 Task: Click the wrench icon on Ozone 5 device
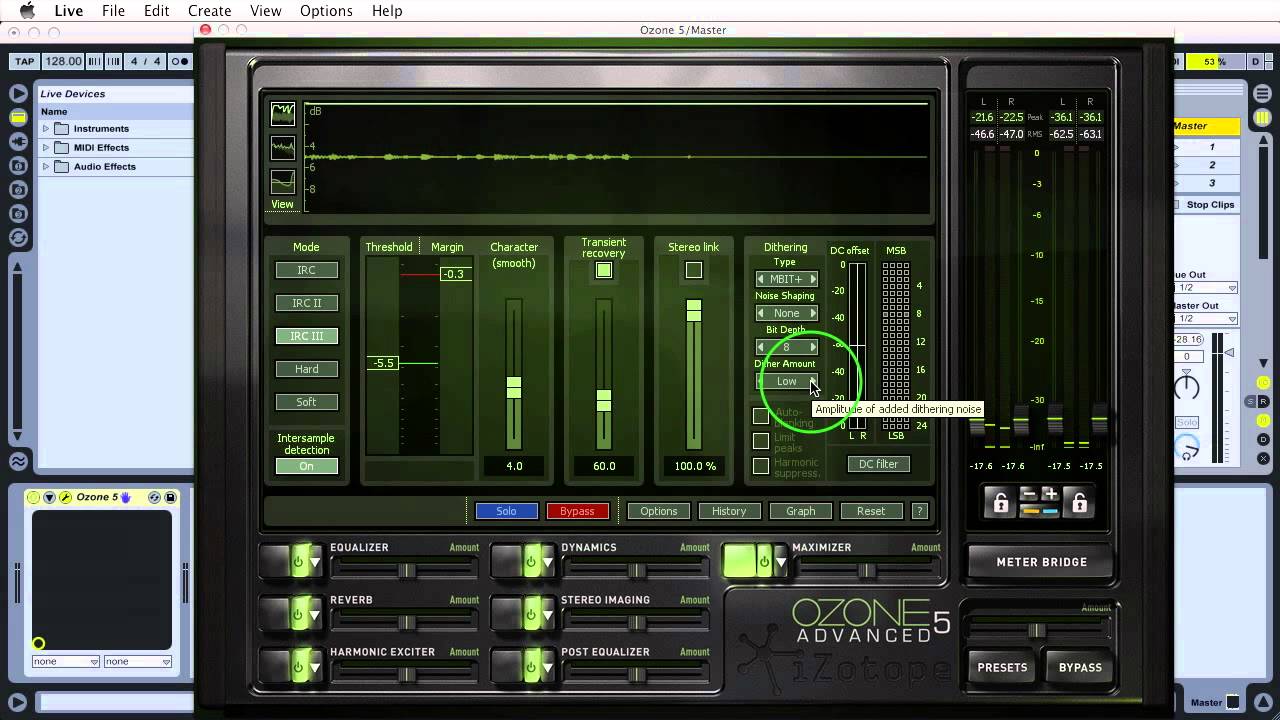tap(66, 497)
